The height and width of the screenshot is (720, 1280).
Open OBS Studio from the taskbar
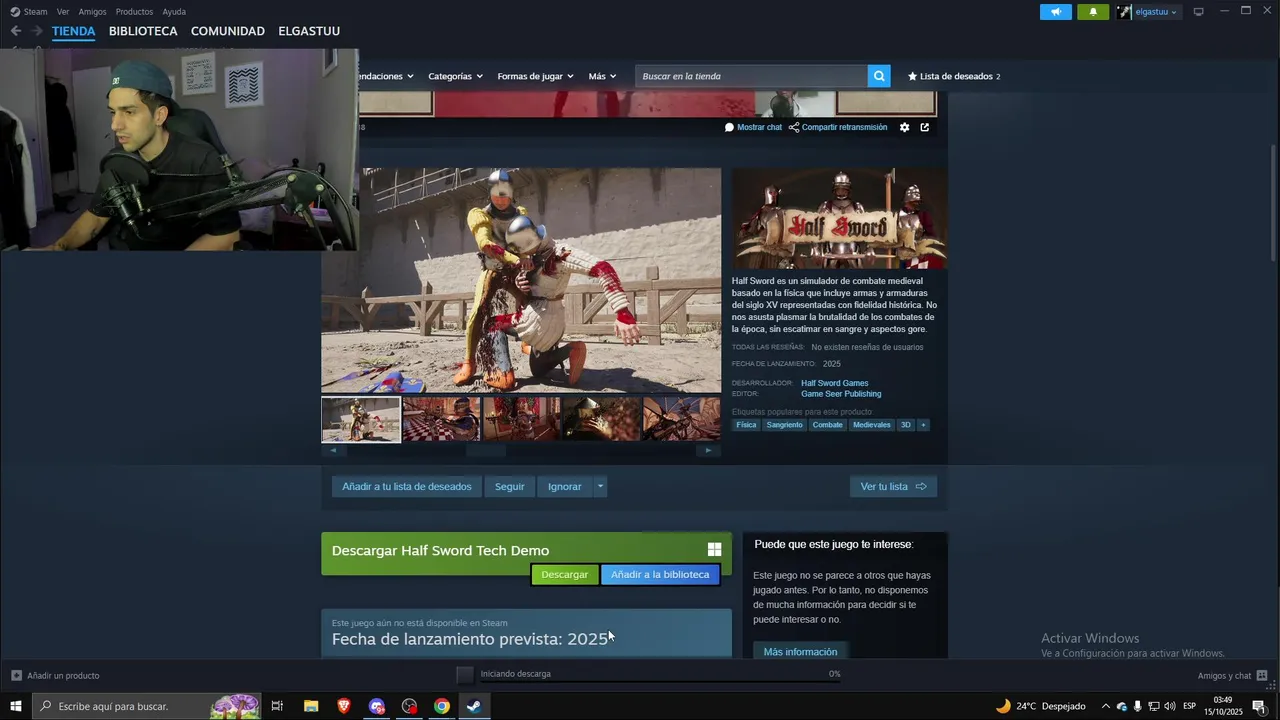tap(409, 706)
